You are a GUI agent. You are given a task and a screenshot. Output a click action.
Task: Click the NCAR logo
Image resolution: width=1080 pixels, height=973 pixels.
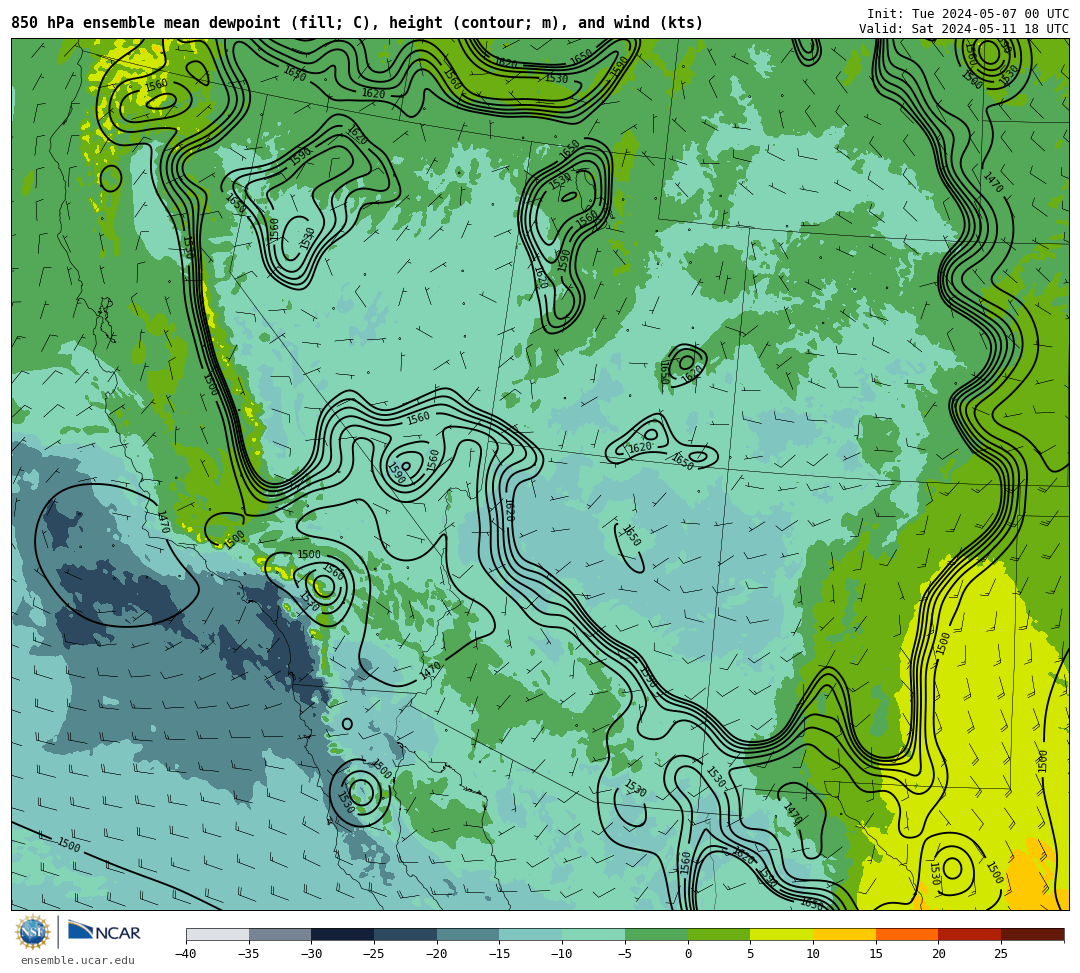pyautogui.click(x=104, y=932)
